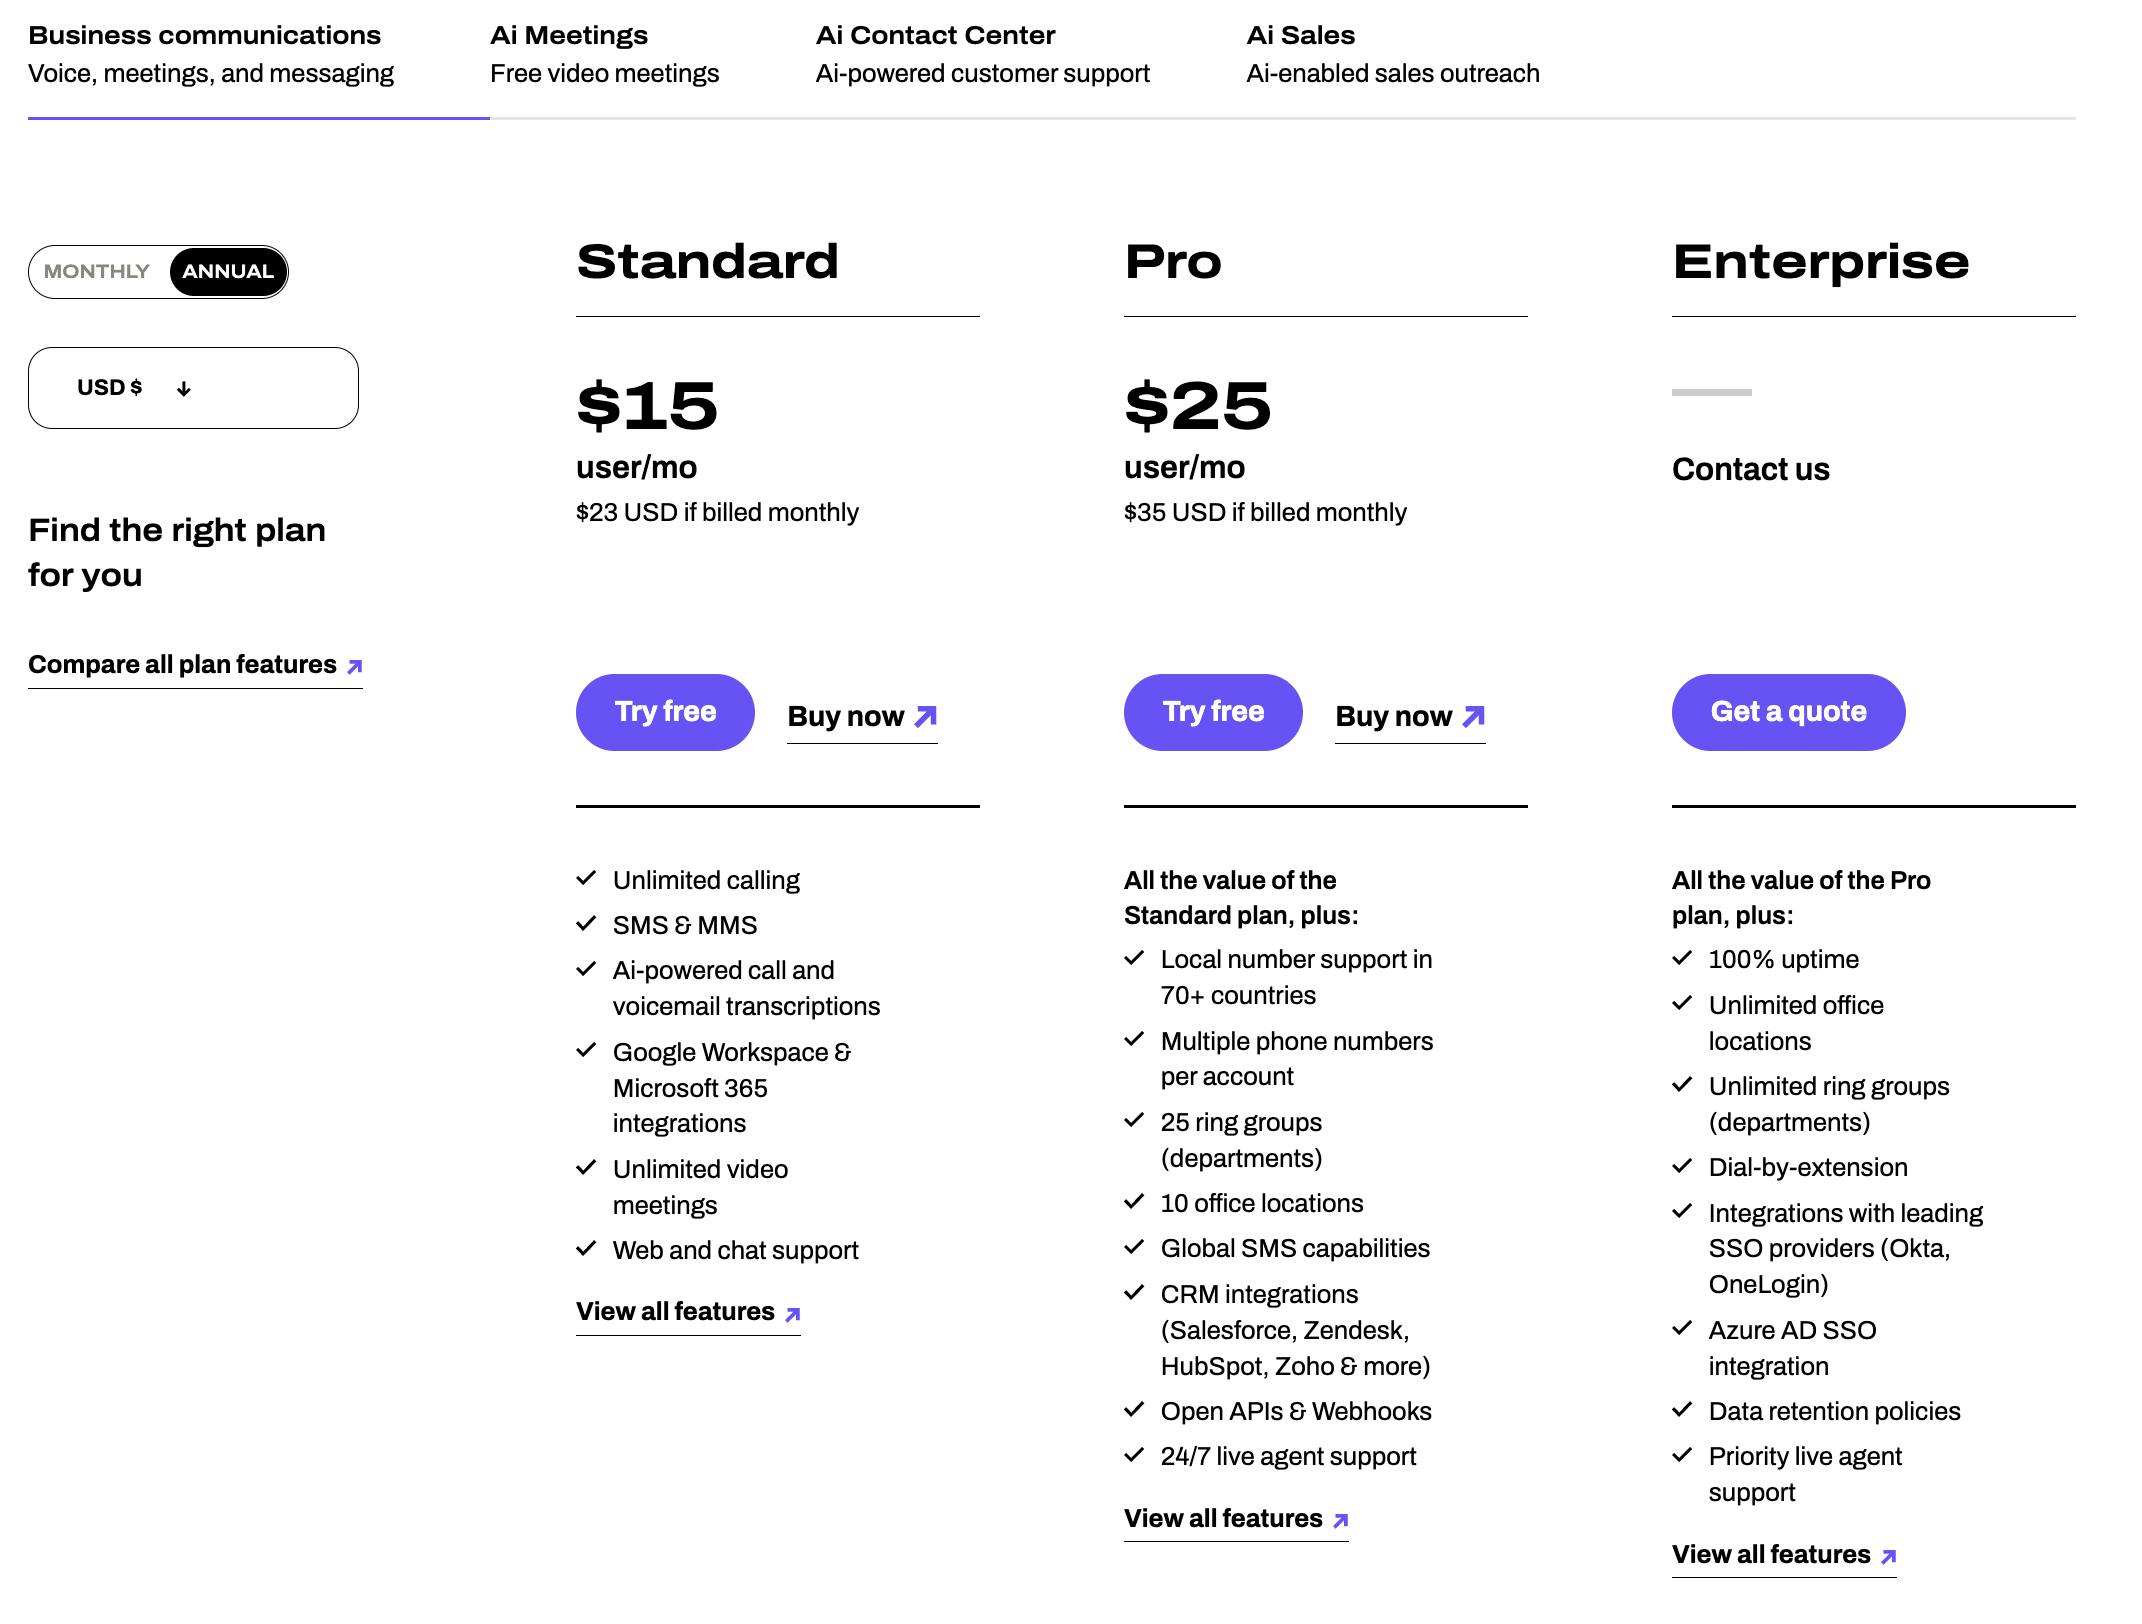Select the Ai Sales tab
Viewport: 2142px width, 1624px height.
click(1392, 54)
